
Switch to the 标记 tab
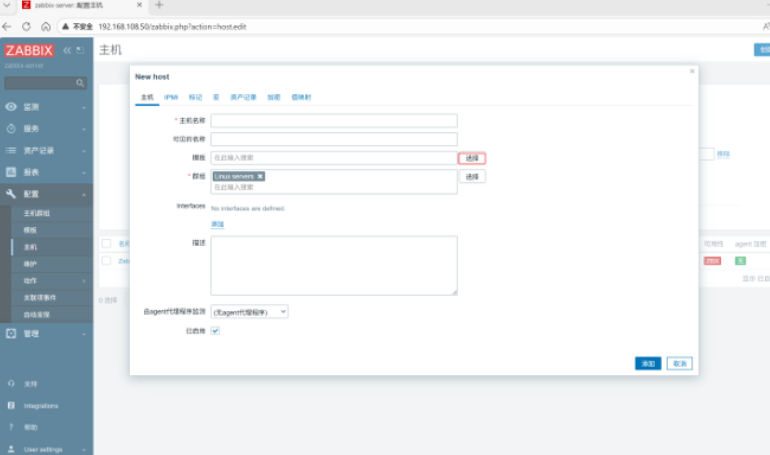pos(195,97)
